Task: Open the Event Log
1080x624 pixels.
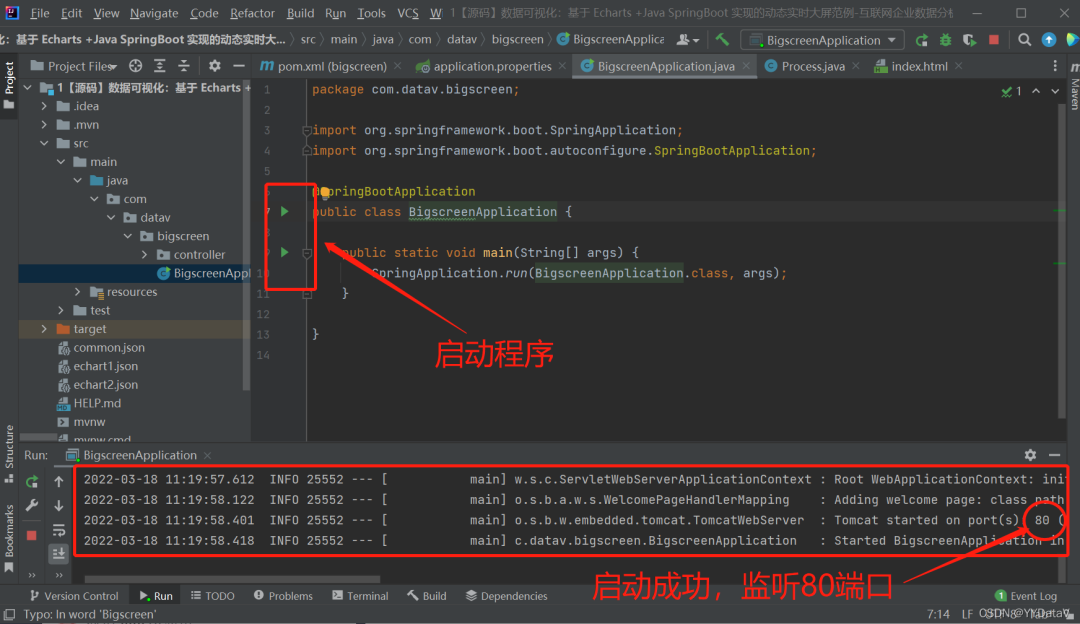Action: tap(1026, 596)
